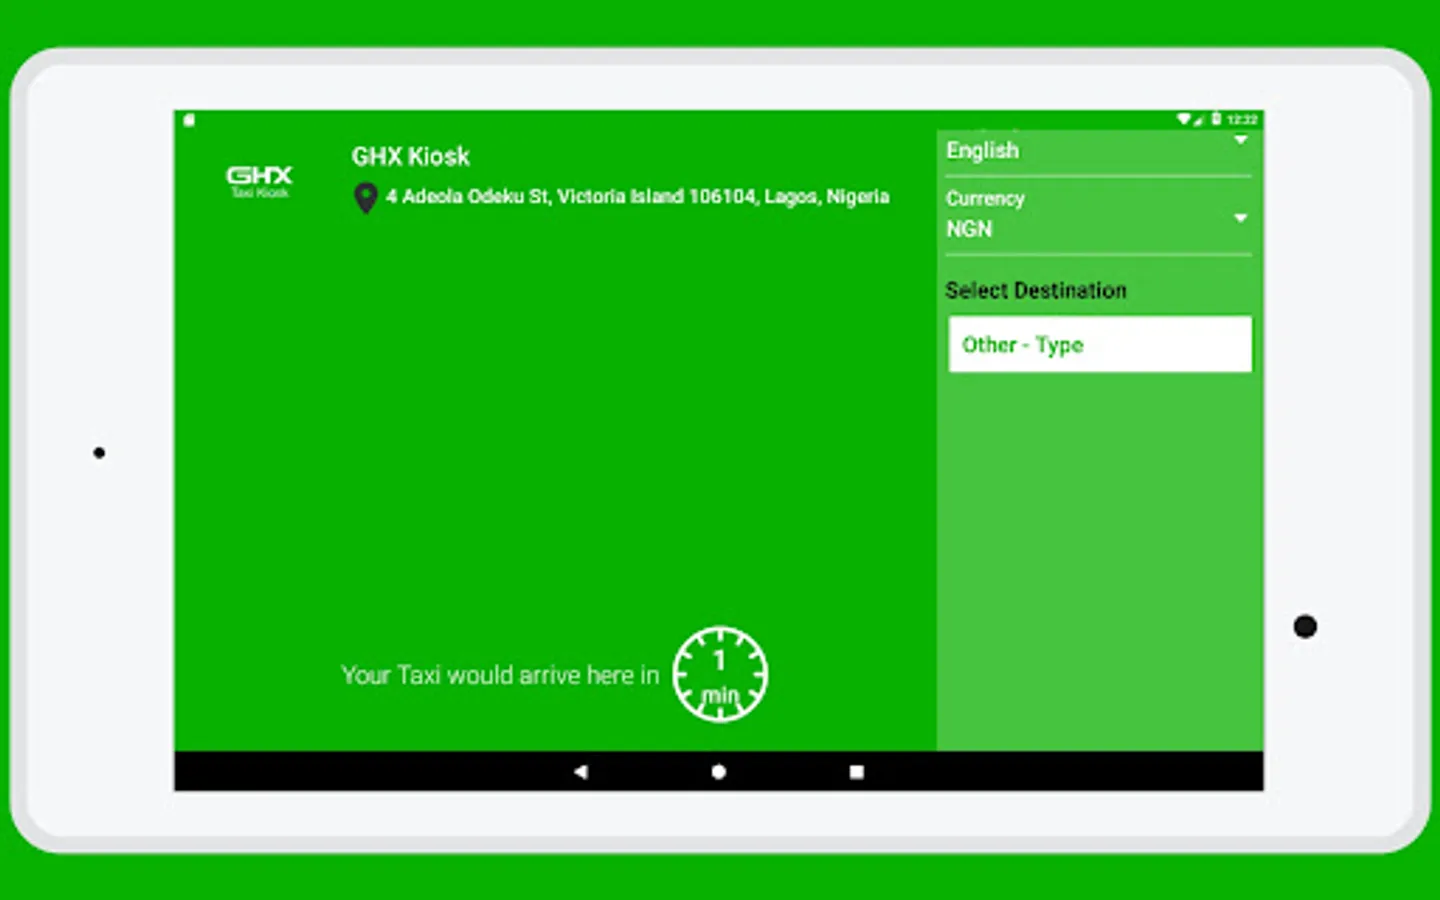The image size is (1440, 900).
Task: Click the address 4 Adeola Odeku St text
Action: point(637,197)
